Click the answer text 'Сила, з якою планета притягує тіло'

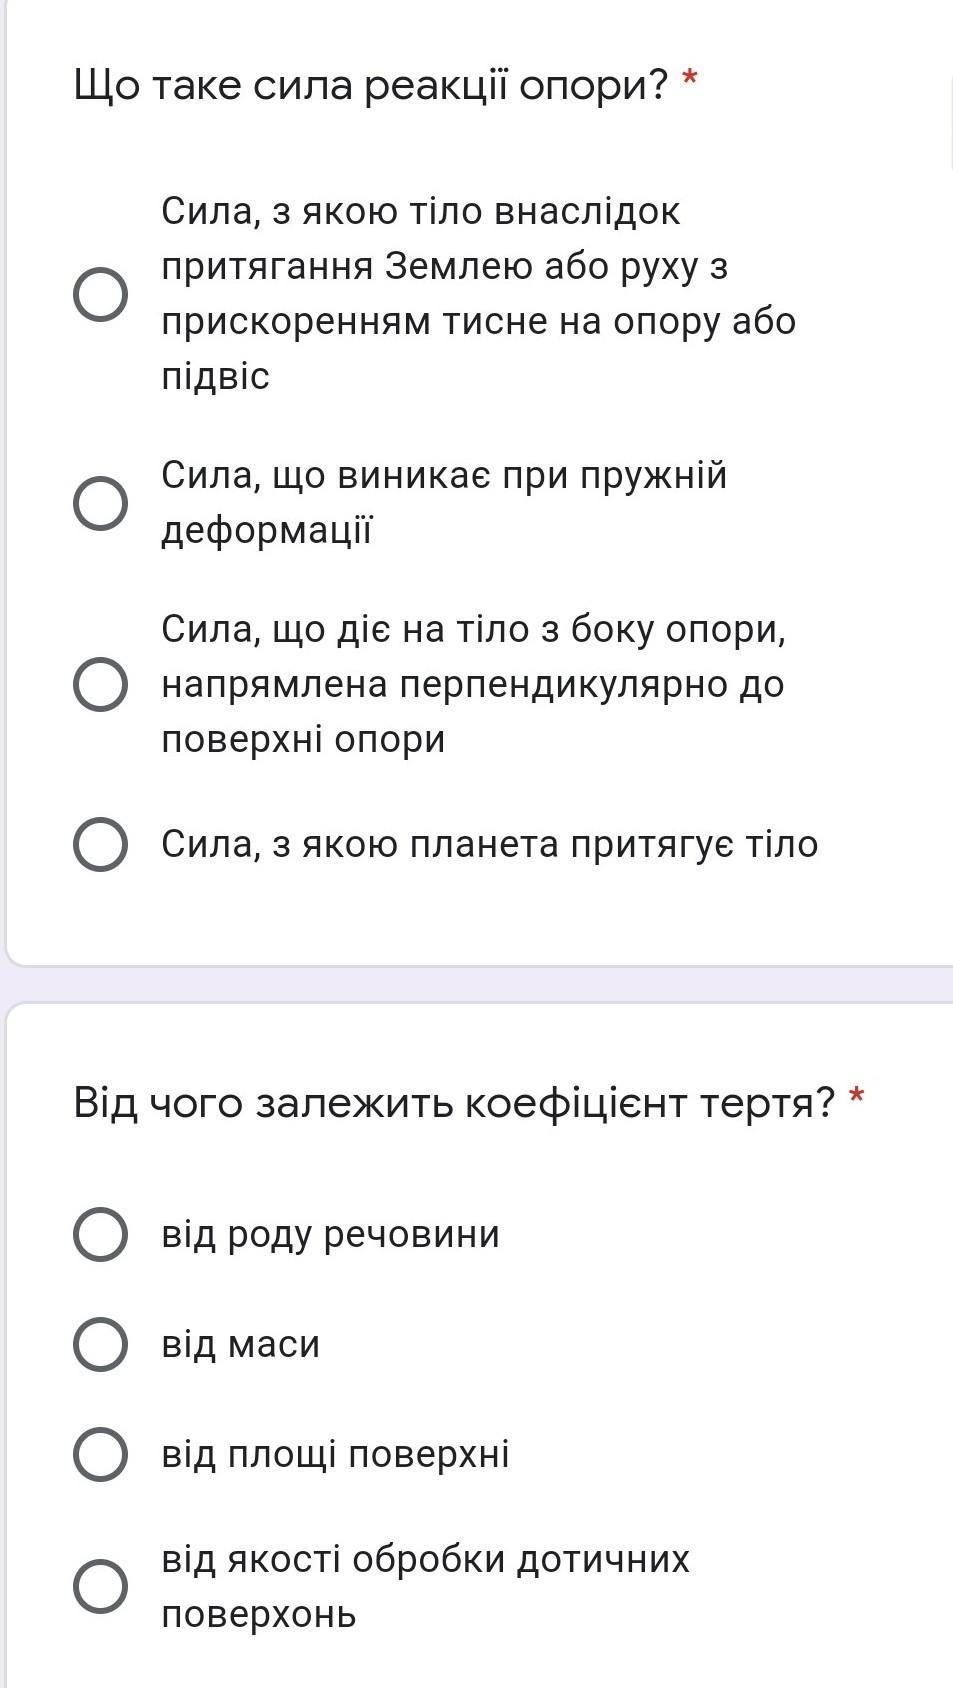(490, 845)
